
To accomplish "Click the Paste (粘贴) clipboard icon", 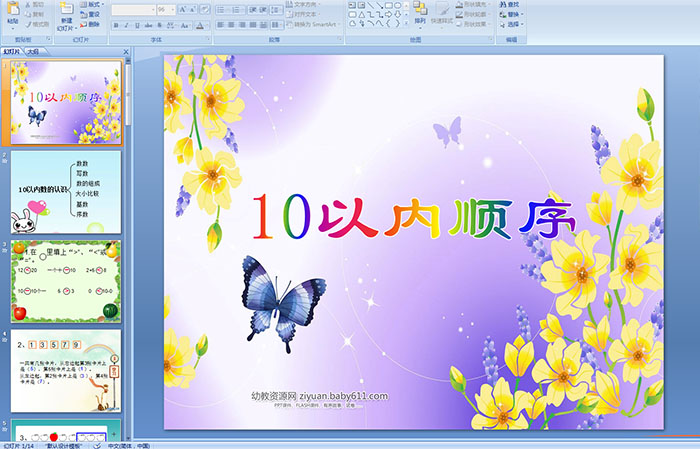I will pyautogui.click(x=13, y=9).
